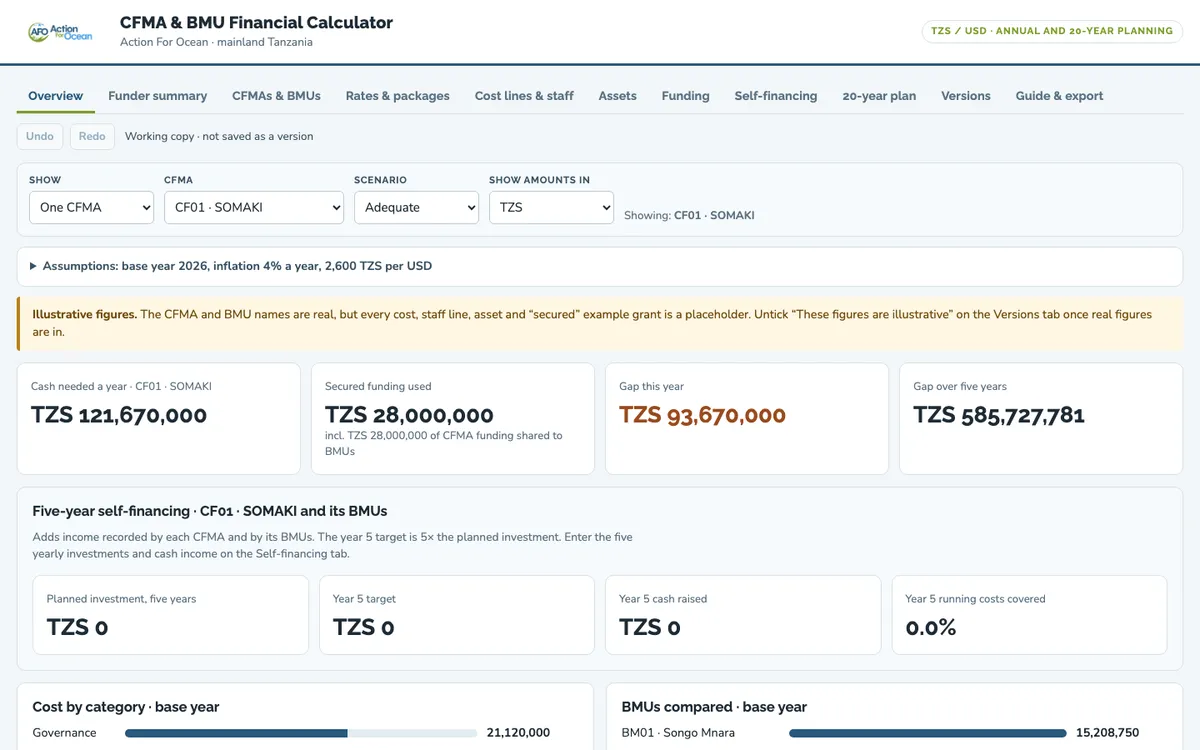
Task: Click the BM01 · Songo Mnara comparison bar
Action: point(927,733)
